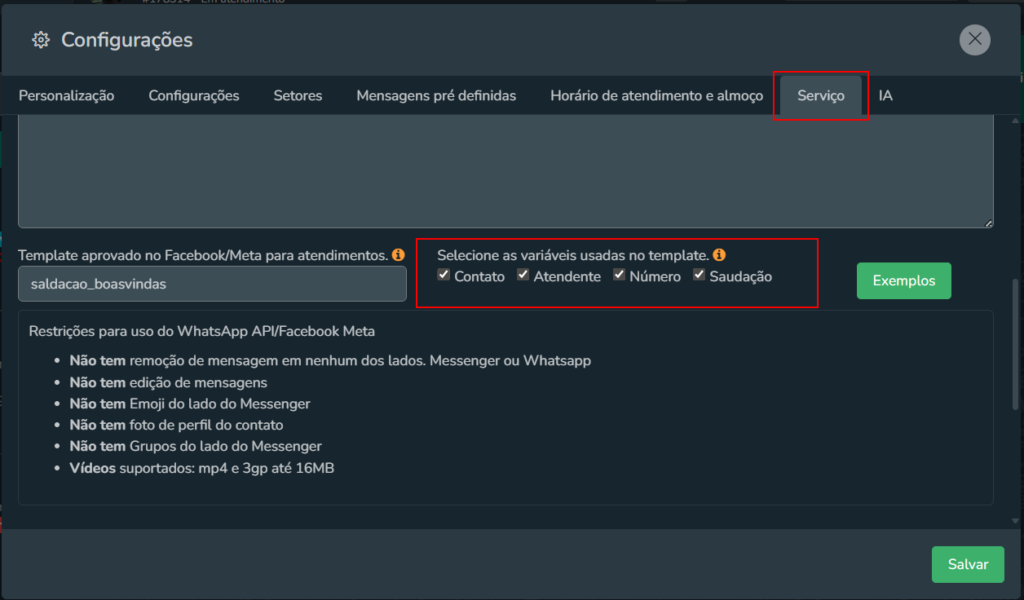Toggle the Saudação checkbox
This screenshot has width=1024, height=600.
click(699, 275)
